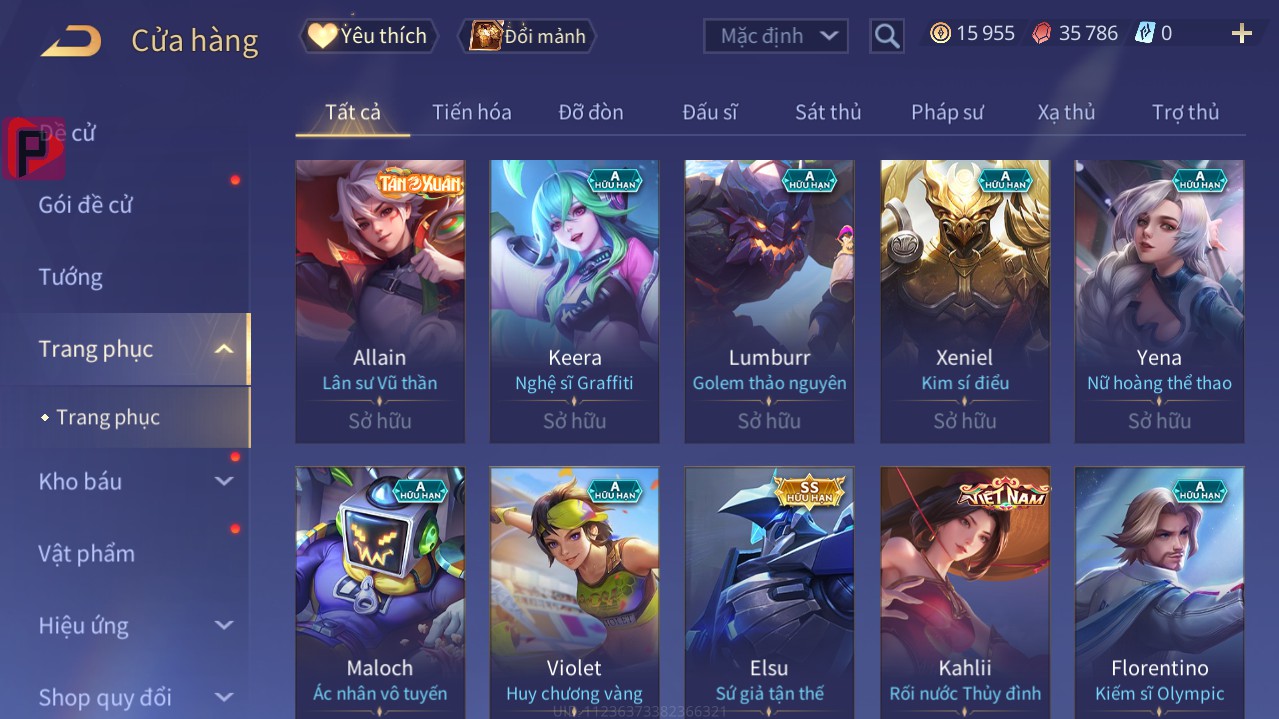Tap the SS badge on Elsu skin

pyautogui.click(x=810, y=490)
